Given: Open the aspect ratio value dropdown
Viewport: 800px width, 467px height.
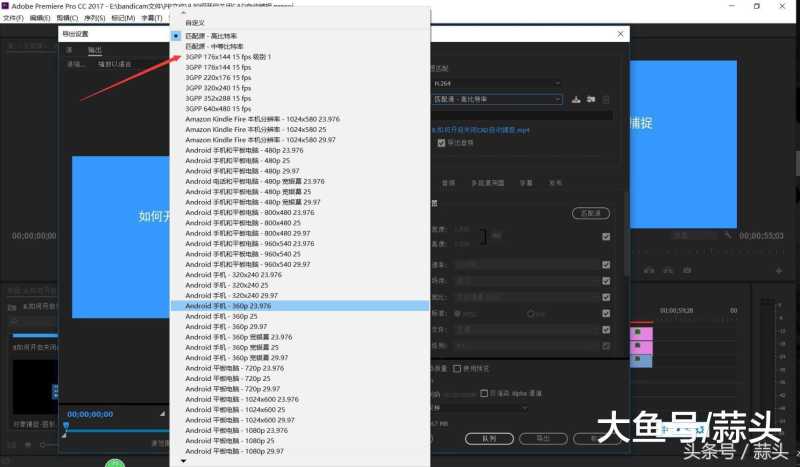Looking at the screenshot, I should [x=527, y=297].
